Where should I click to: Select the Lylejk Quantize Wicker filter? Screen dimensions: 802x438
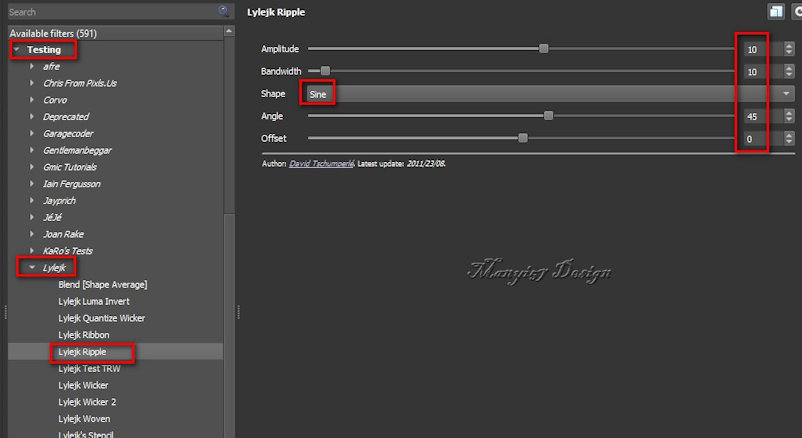click(101, 318)
